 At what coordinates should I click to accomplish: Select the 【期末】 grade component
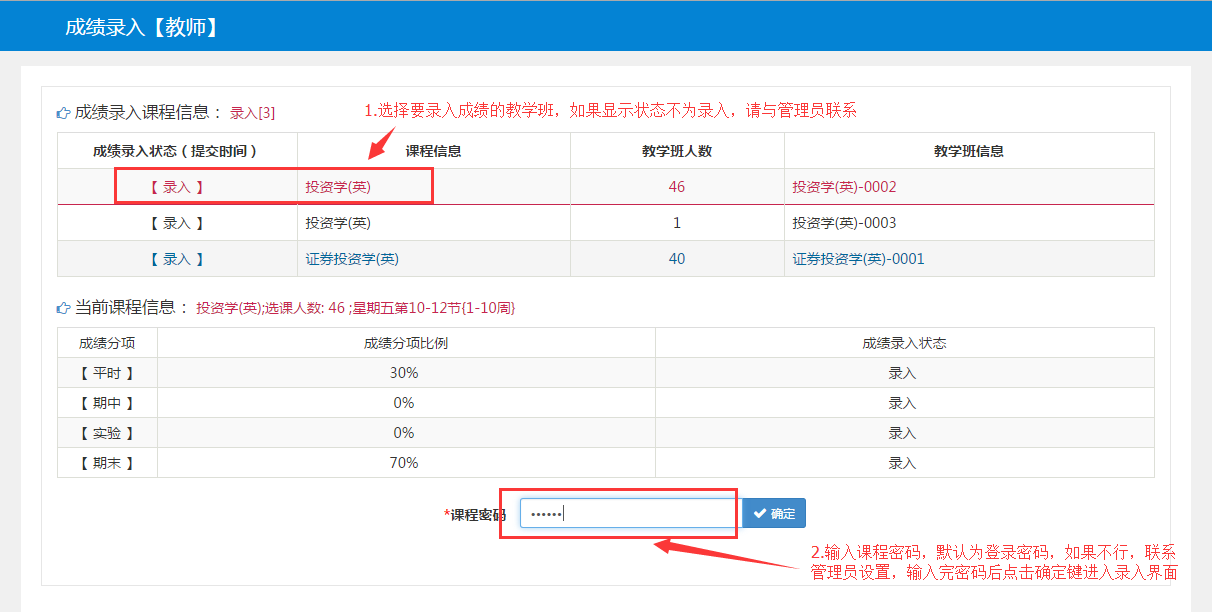coord(107,463)
